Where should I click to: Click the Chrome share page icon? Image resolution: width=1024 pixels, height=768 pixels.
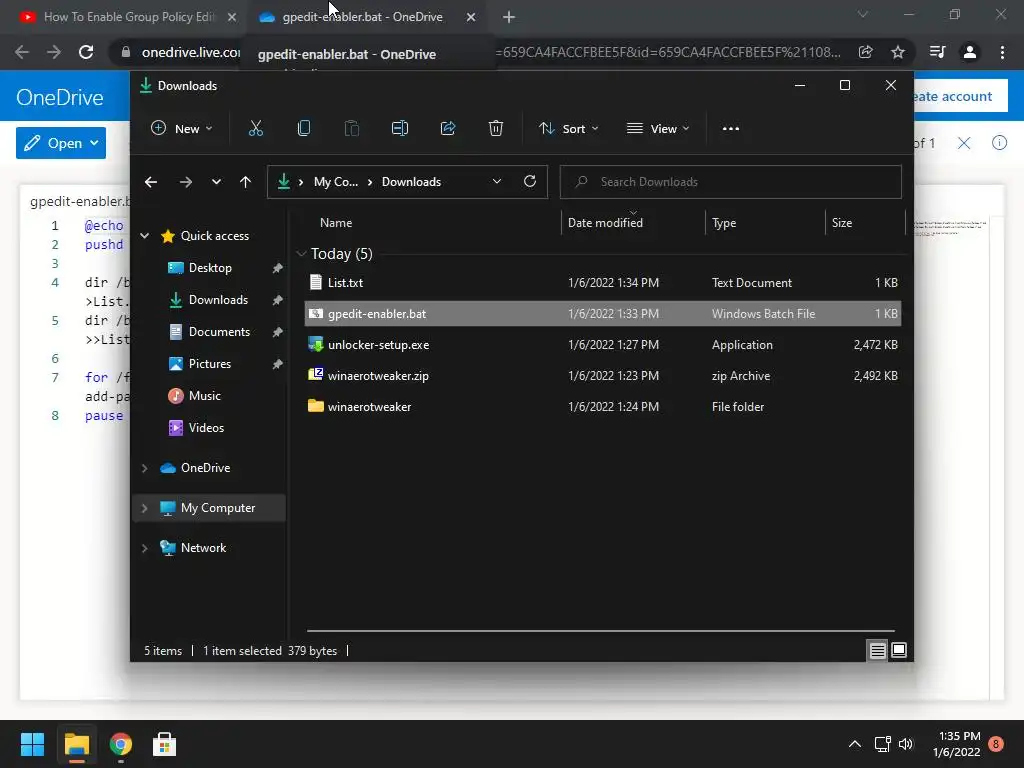[x=866, y=52]
